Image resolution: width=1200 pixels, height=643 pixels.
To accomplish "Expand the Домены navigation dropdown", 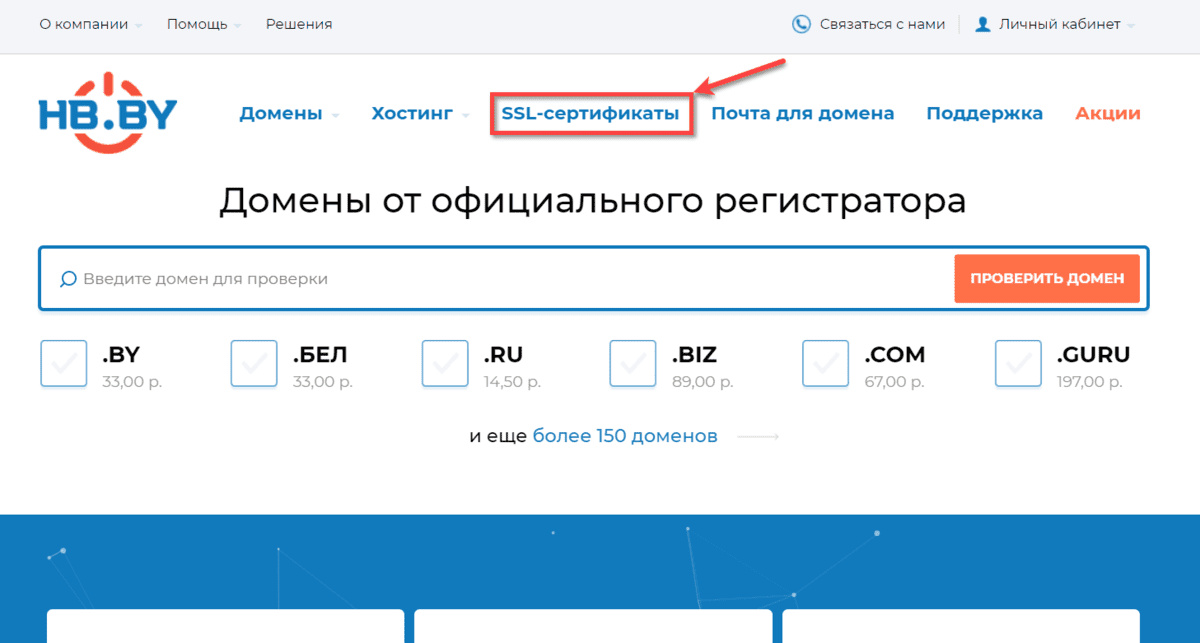I will (281, 113).
